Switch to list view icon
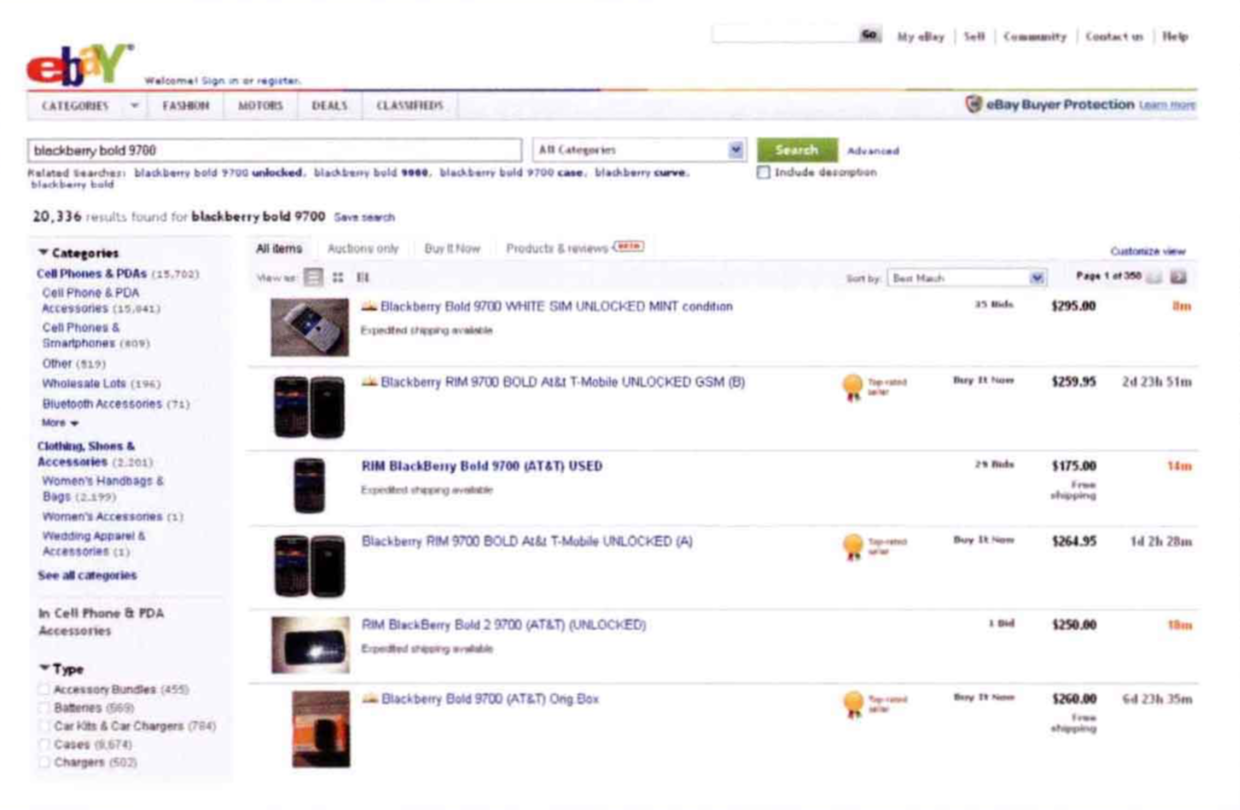The height and width of the screenshot is (810, 1240). point(313,278)
